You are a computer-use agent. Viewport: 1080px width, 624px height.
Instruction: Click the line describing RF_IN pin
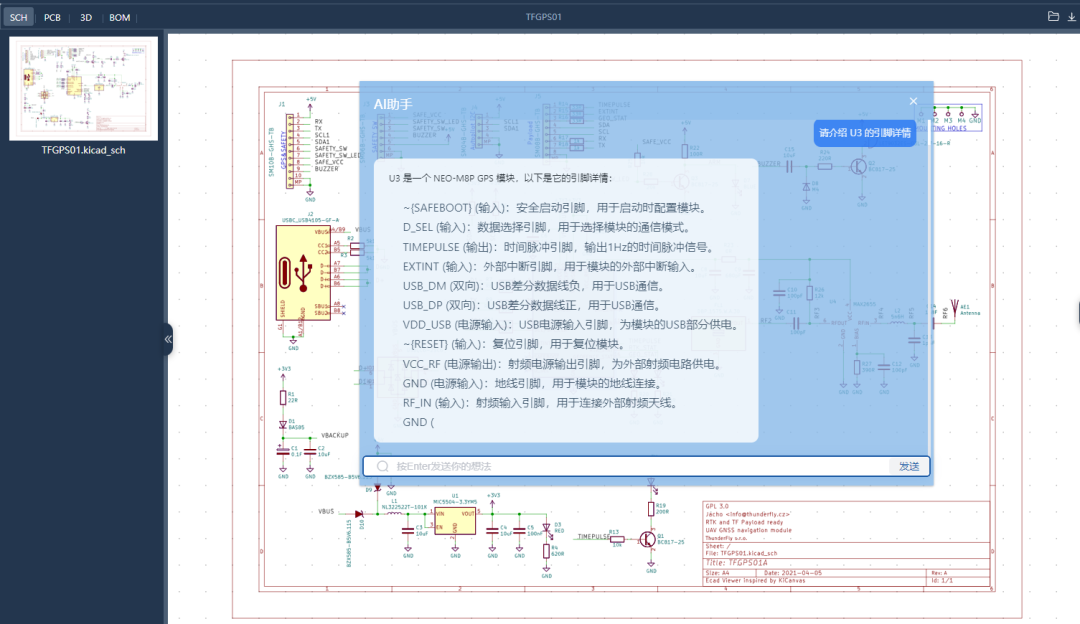tap(541, 403)
